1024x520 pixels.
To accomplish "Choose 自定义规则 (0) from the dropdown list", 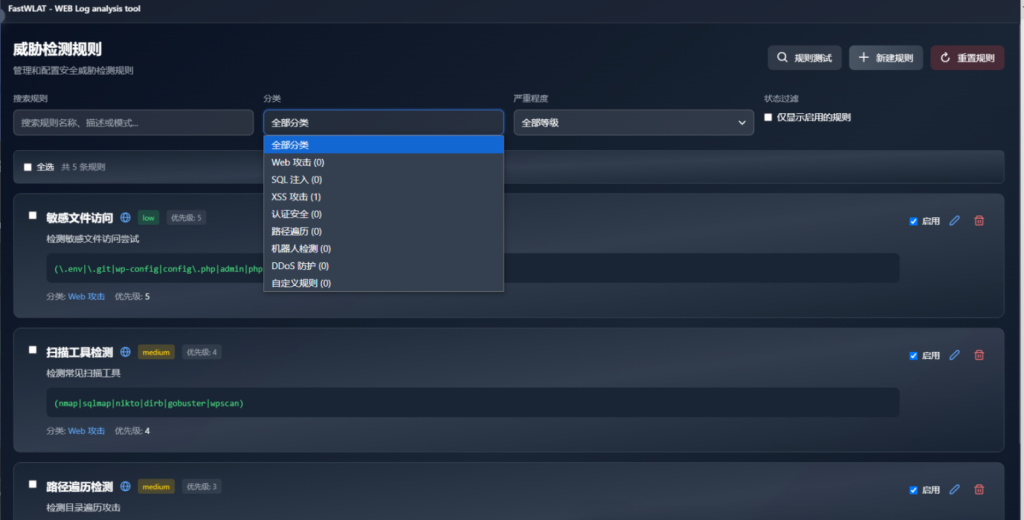I will [x=301, y=283].
